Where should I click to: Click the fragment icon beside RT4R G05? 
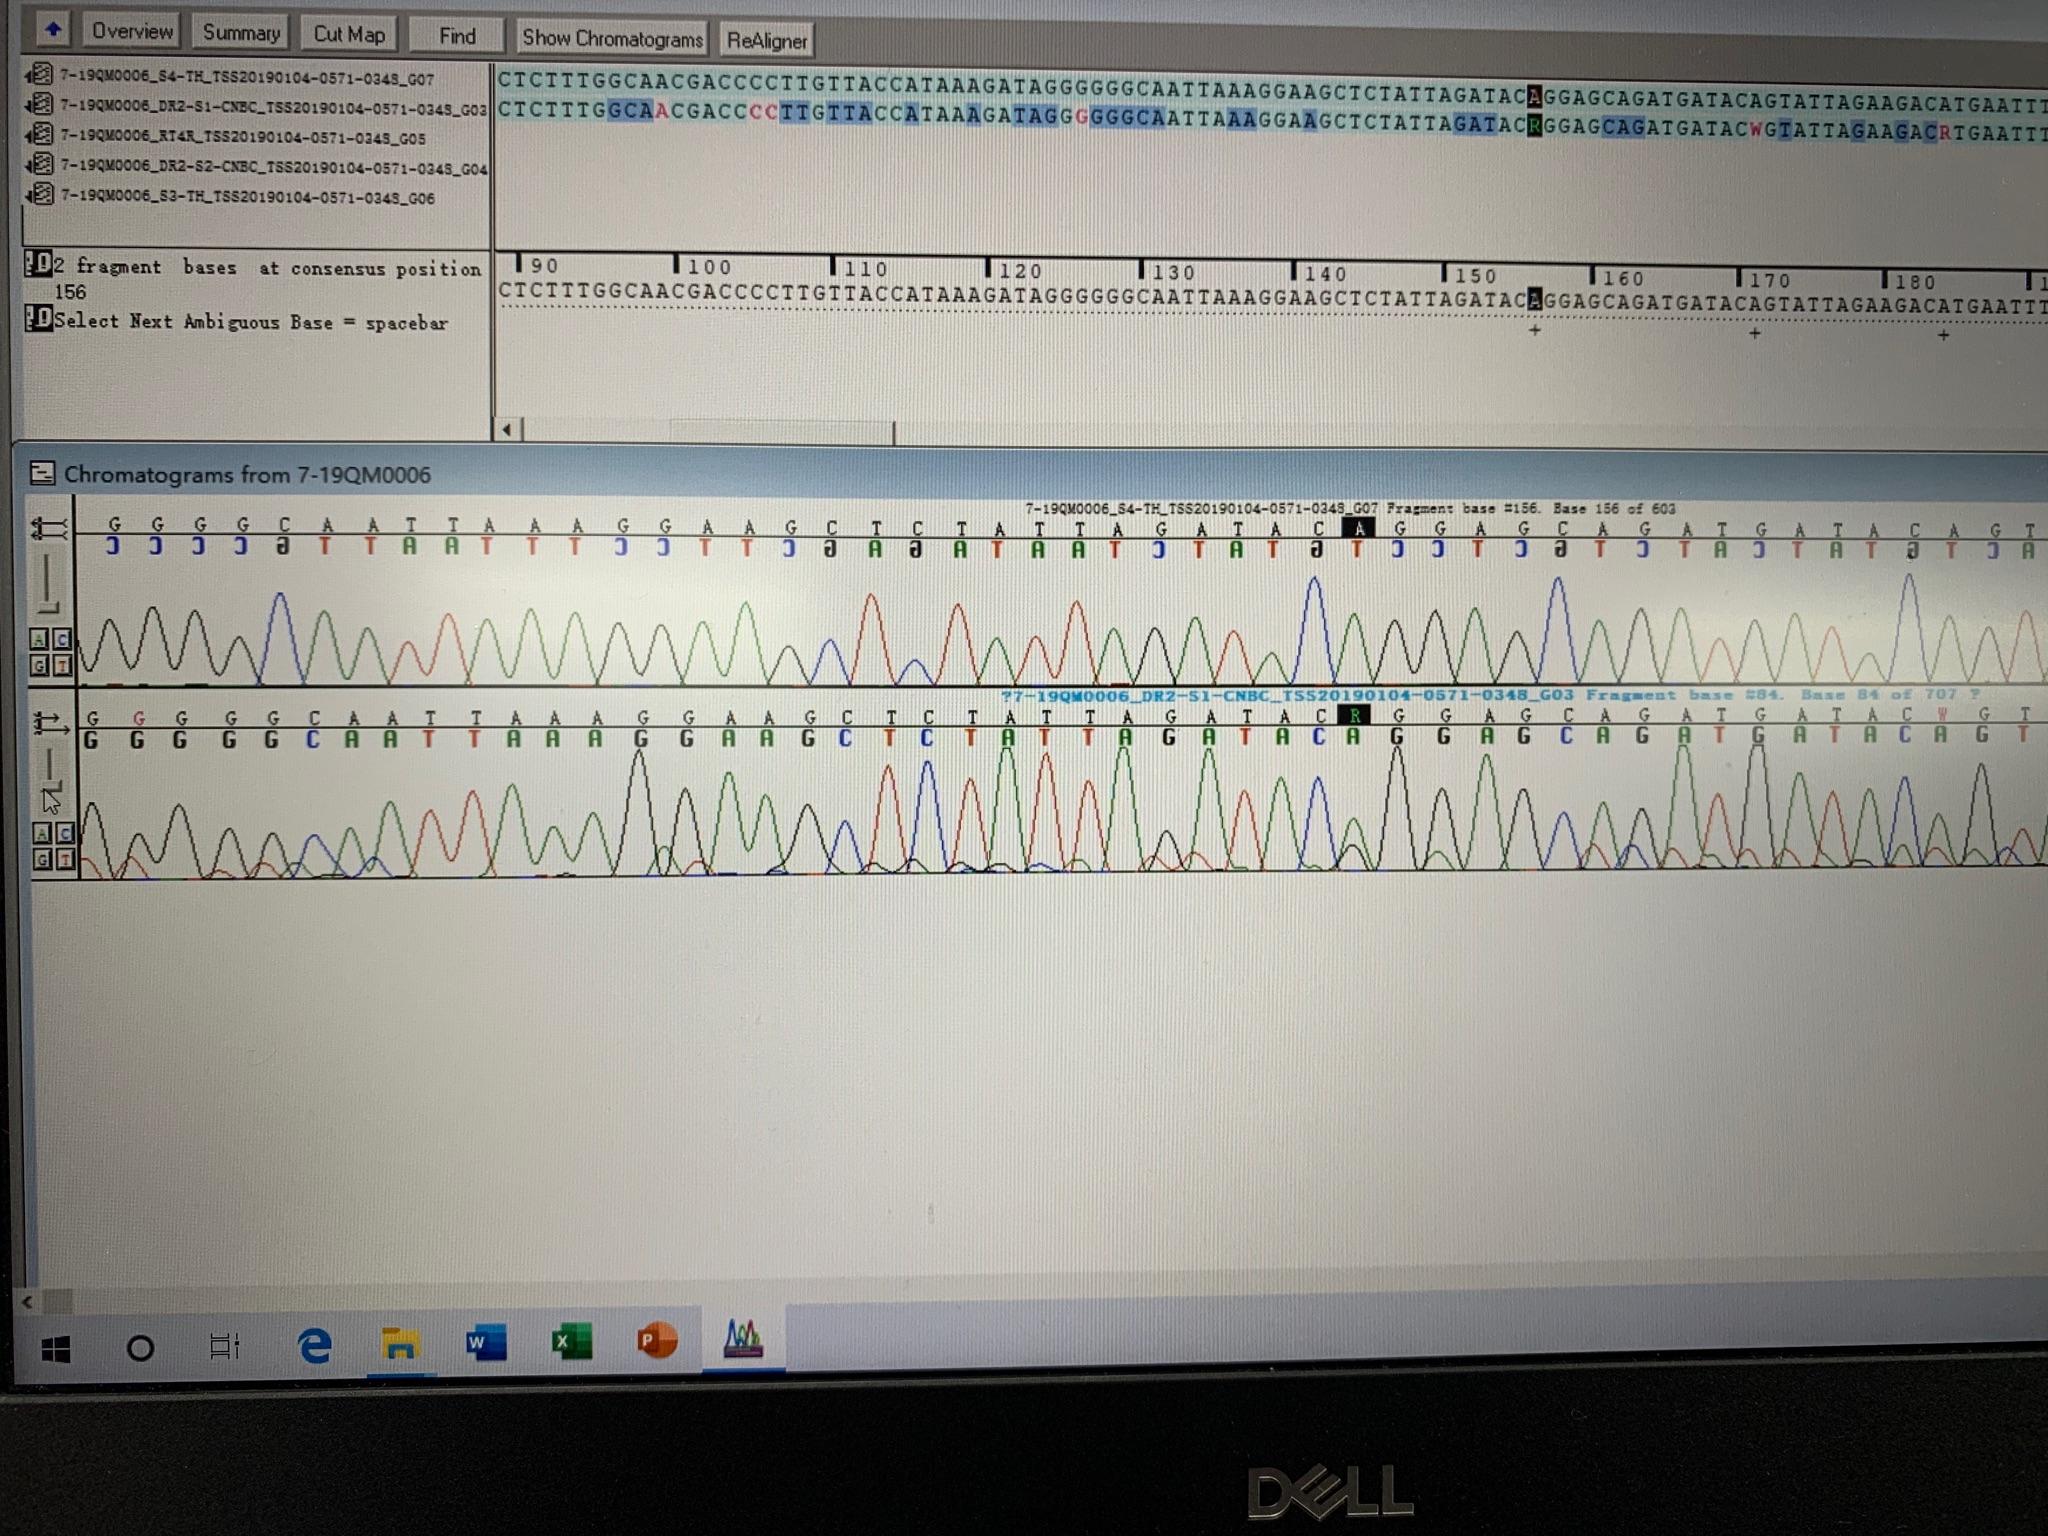(x=41, y=133)
